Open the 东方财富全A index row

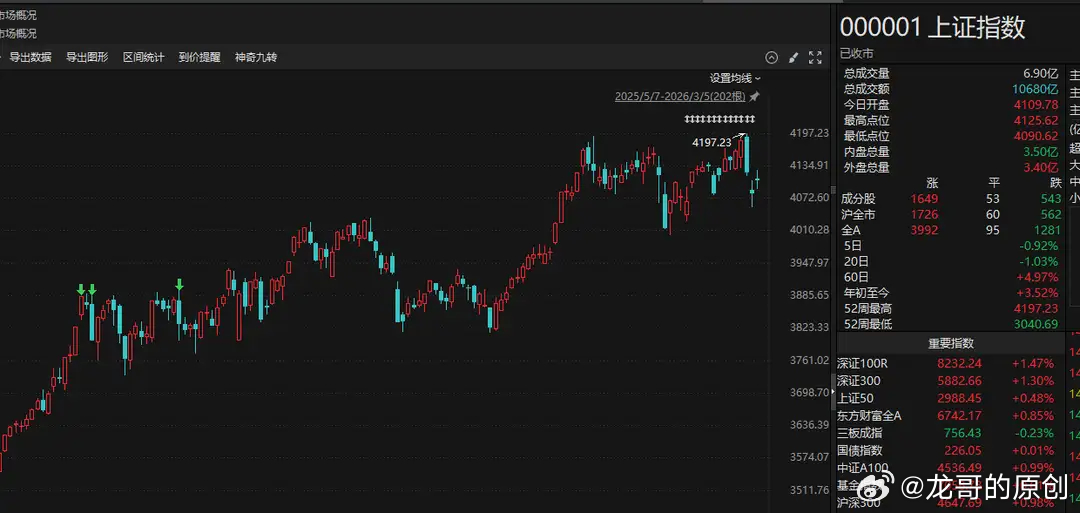tap(951, 416)
